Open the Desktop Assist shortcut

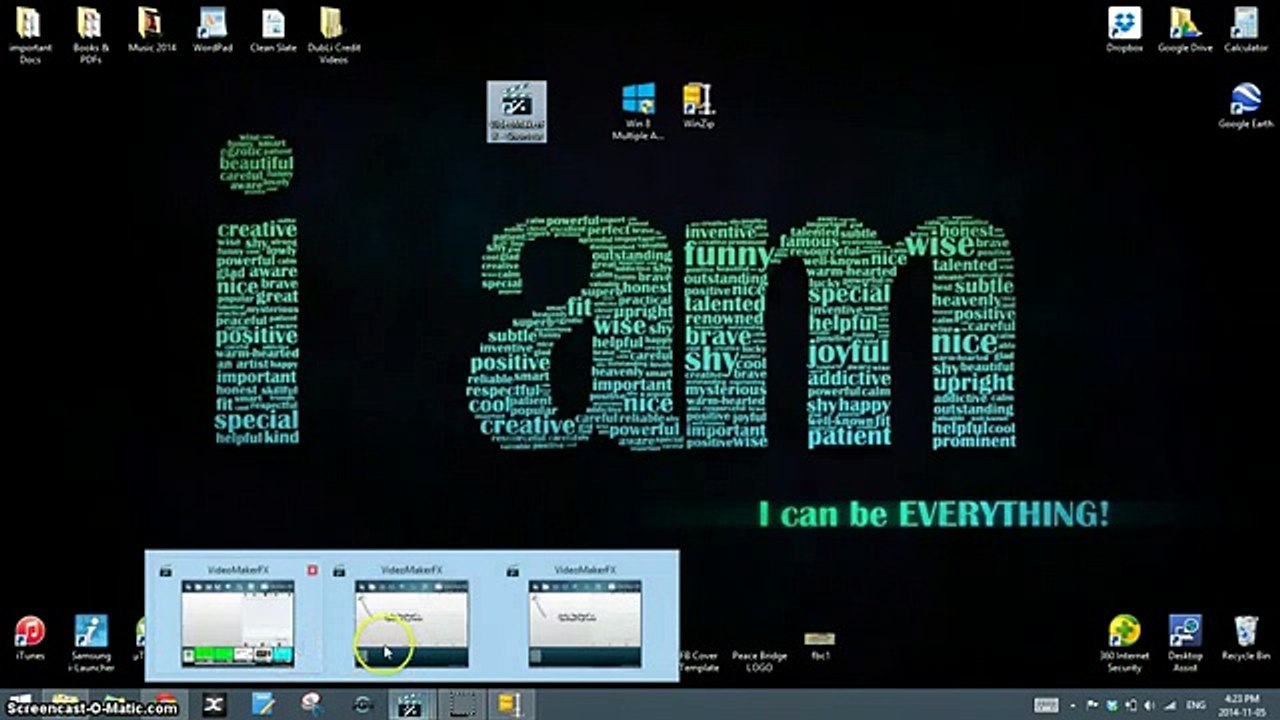(1185, 643)
